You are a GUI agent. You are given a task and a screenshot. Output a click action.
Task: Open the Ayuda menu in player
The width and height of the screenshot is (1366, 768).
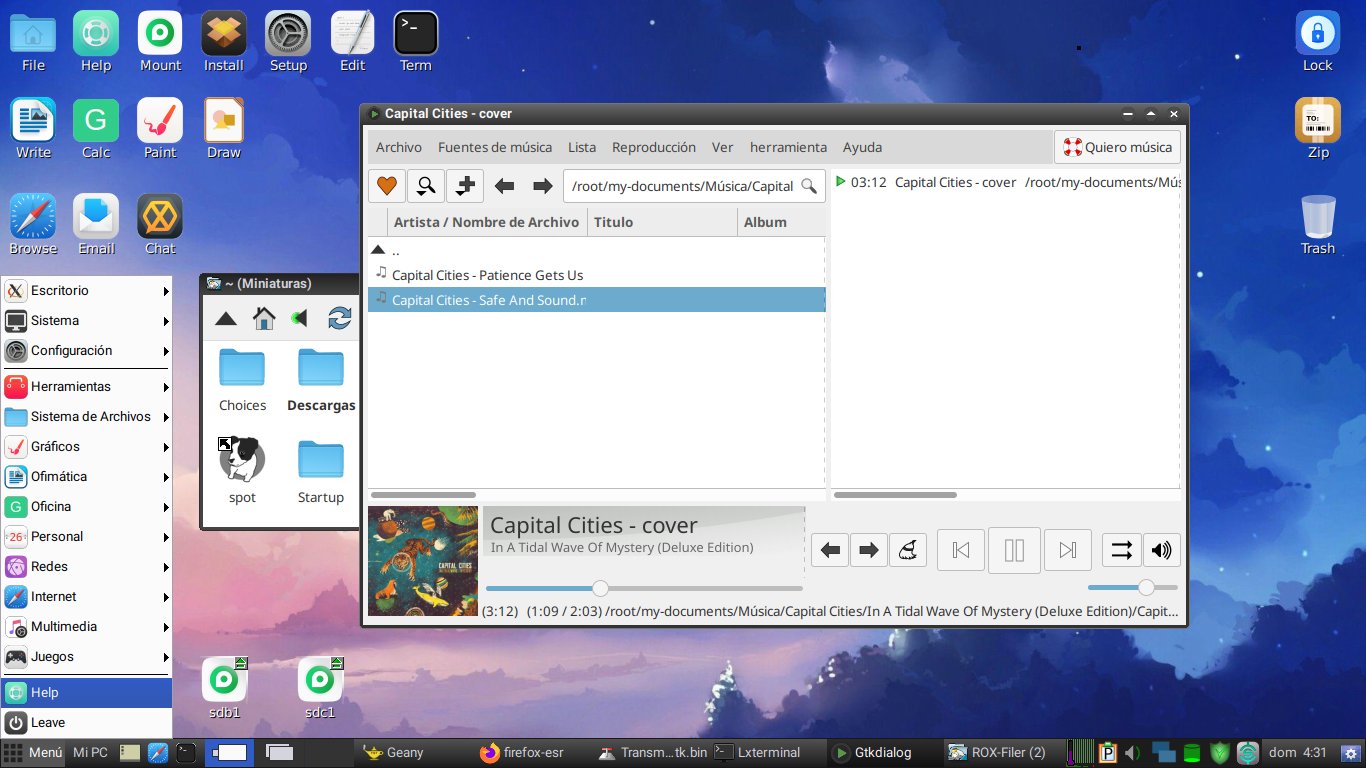862,147
